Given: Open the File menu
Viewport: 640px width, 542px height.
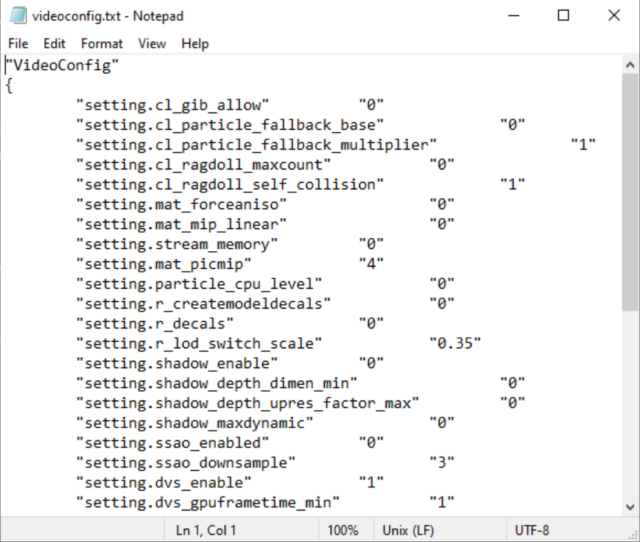Looking at the screenshot, I should coord(18,44).
